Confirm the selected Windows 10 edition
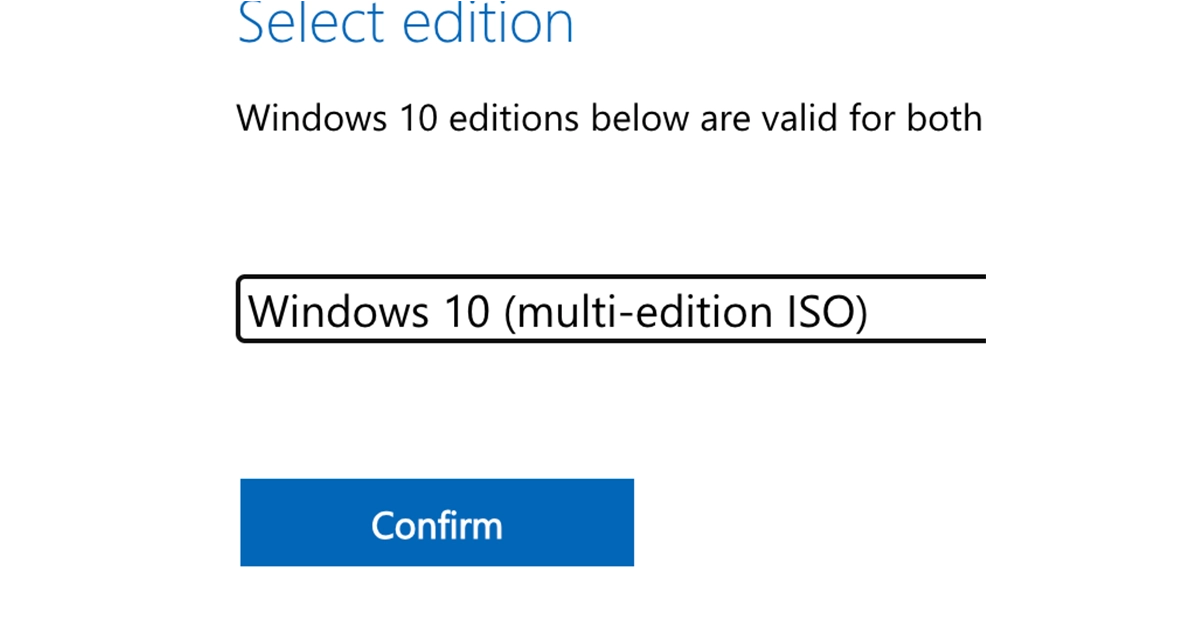The height and width of the screenshot is (628, 1200). point(437,523)
